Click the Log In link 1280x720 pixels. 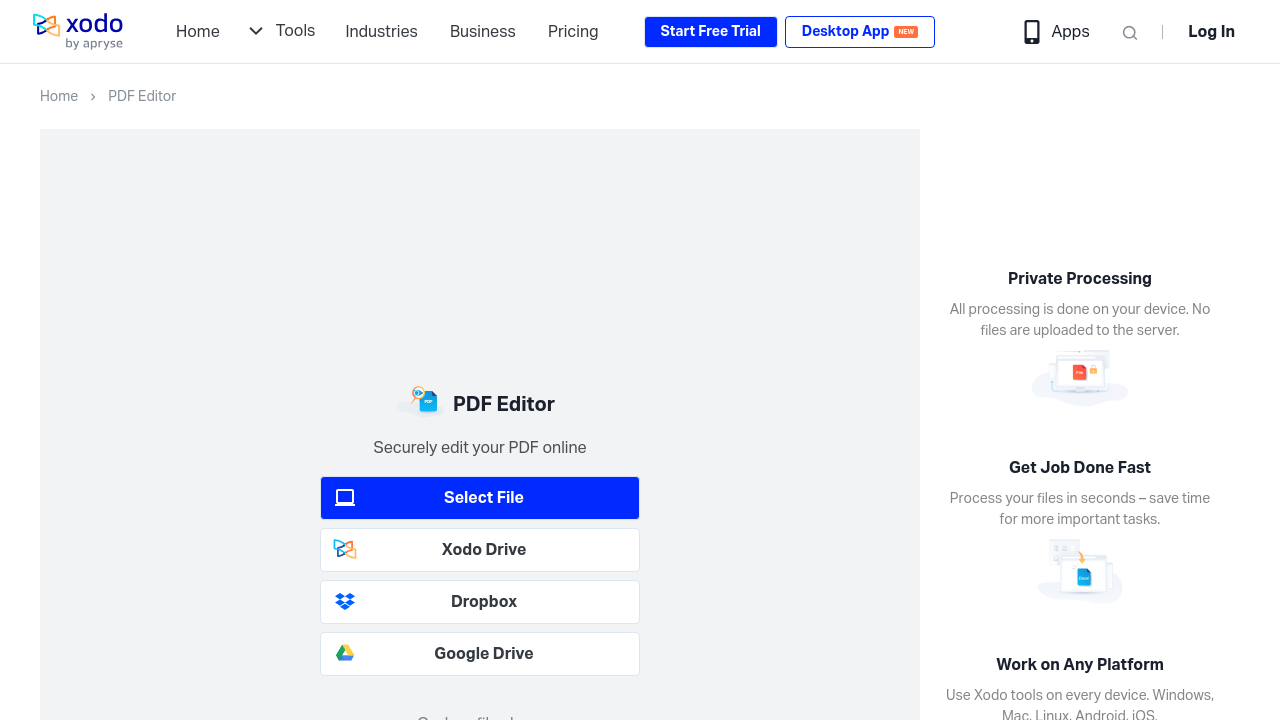tap(1211, 32)
